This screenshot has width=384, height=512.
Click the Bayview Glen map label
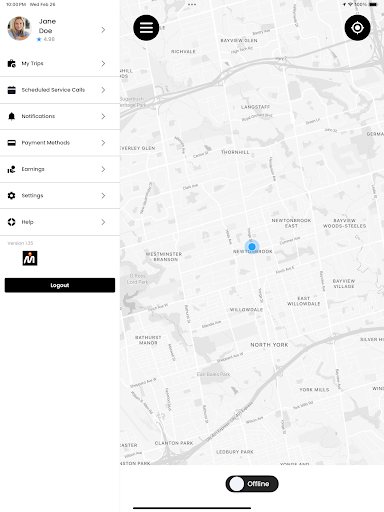coord(239,40)
